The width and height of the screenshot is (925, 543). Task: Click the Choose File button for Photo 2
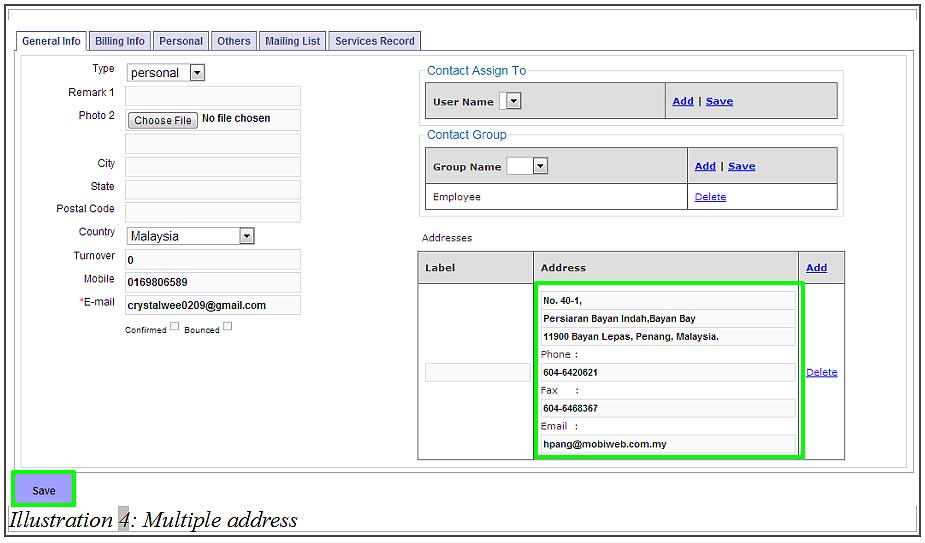tap(162, 120)
